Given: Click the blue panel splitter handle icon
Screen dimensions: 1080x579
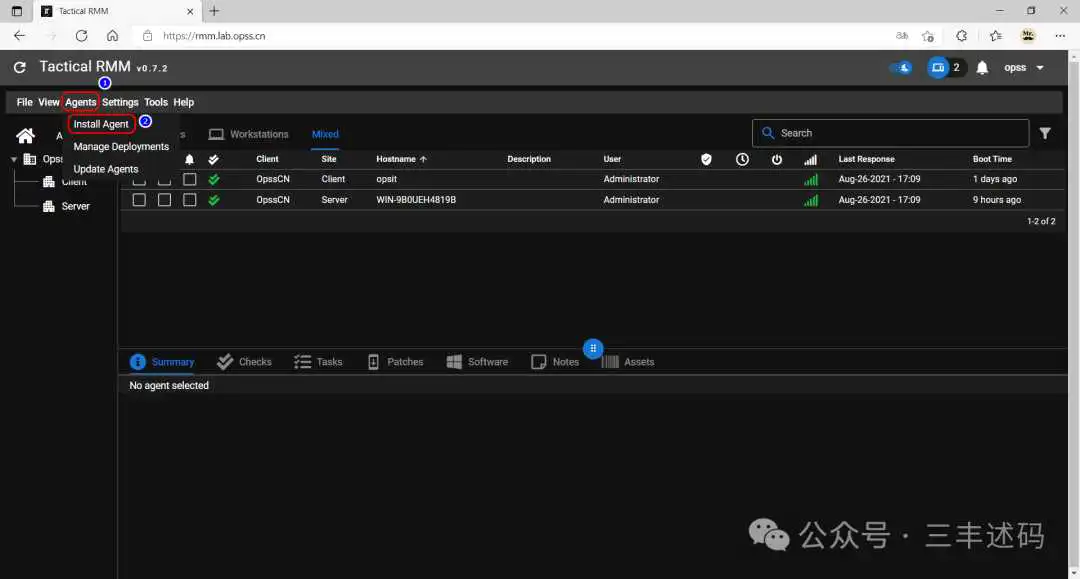Looking at the screenshot, I should 593,348.
